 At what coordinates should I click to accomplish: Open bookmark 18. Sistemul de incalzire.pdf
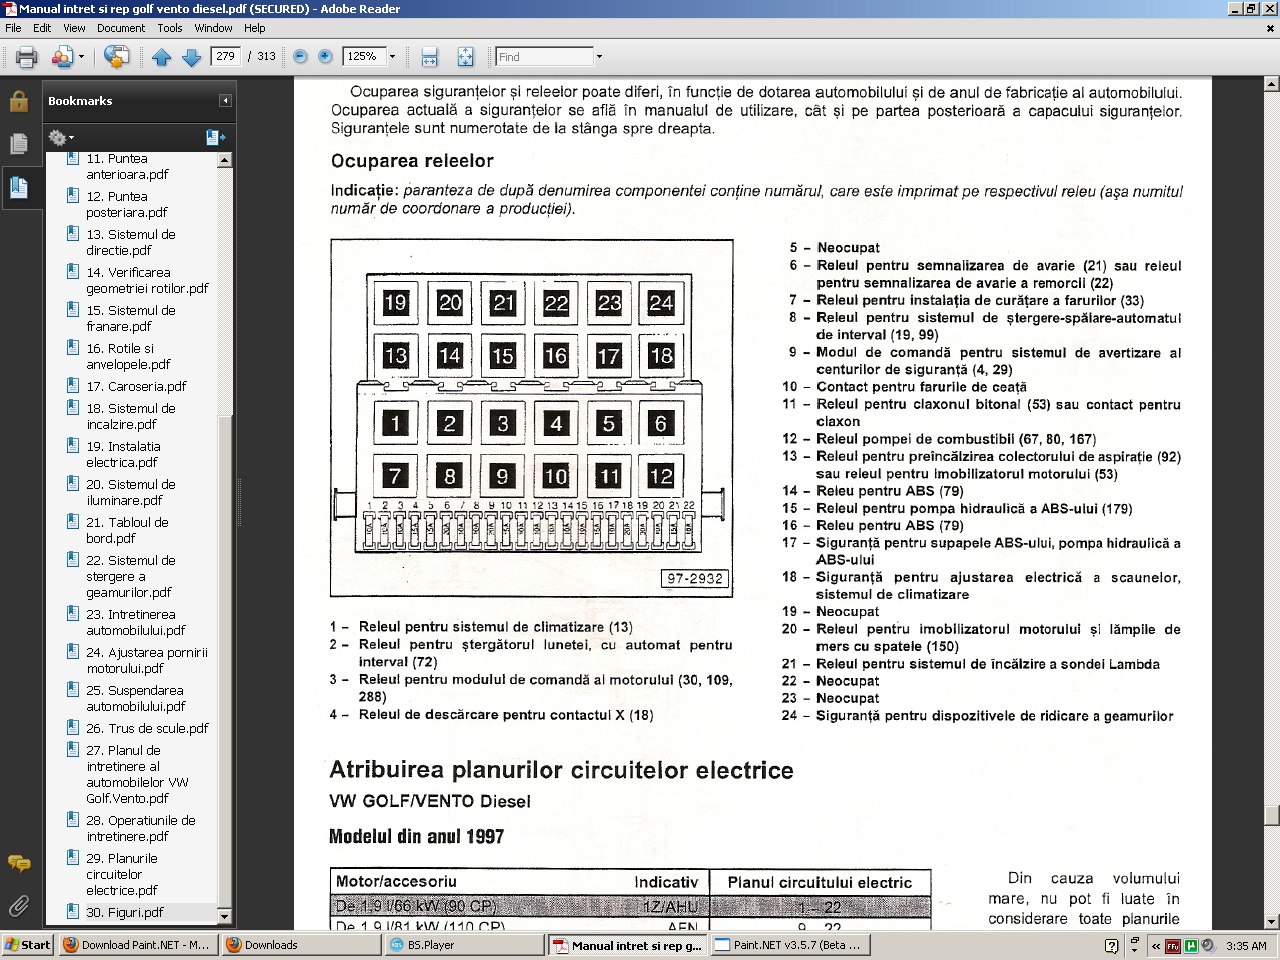(x=130, y=416)
